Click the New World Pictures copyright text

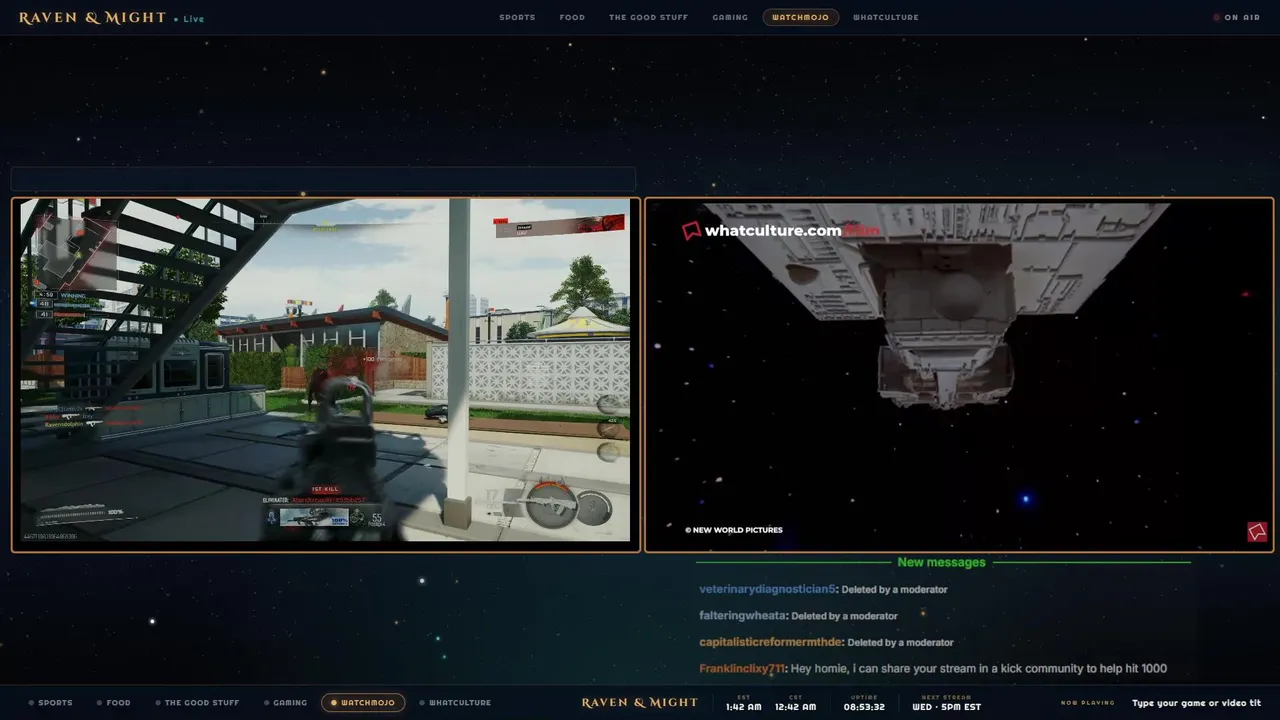pyautogui.click(x=734, y=530)
